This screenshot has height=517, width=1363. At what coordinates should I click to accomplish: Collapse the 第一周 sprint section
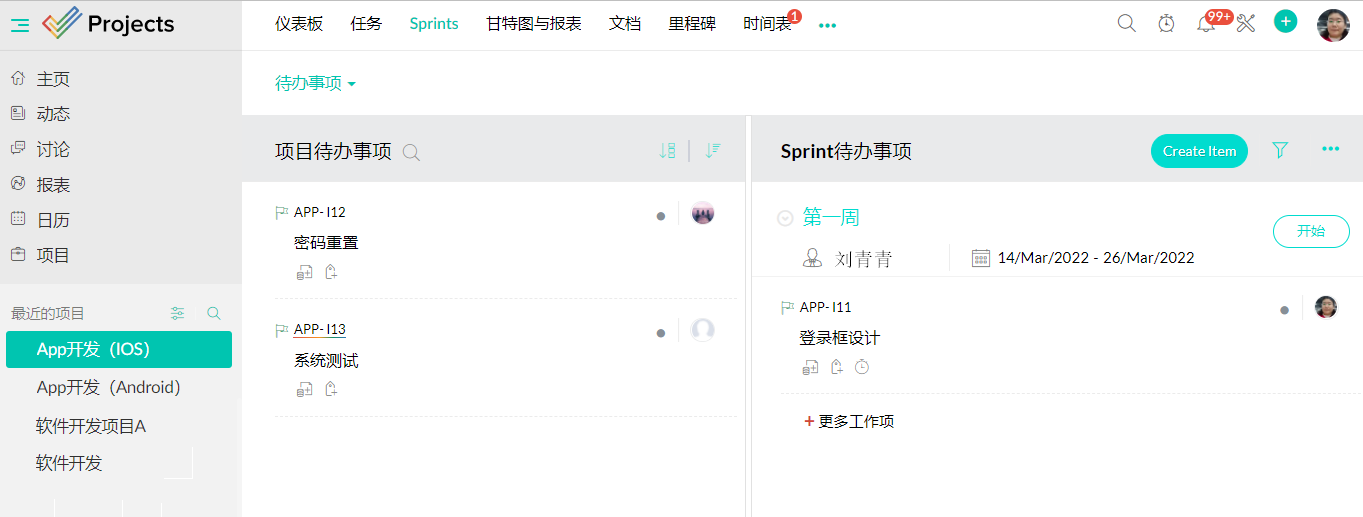(x=785, y=218)
